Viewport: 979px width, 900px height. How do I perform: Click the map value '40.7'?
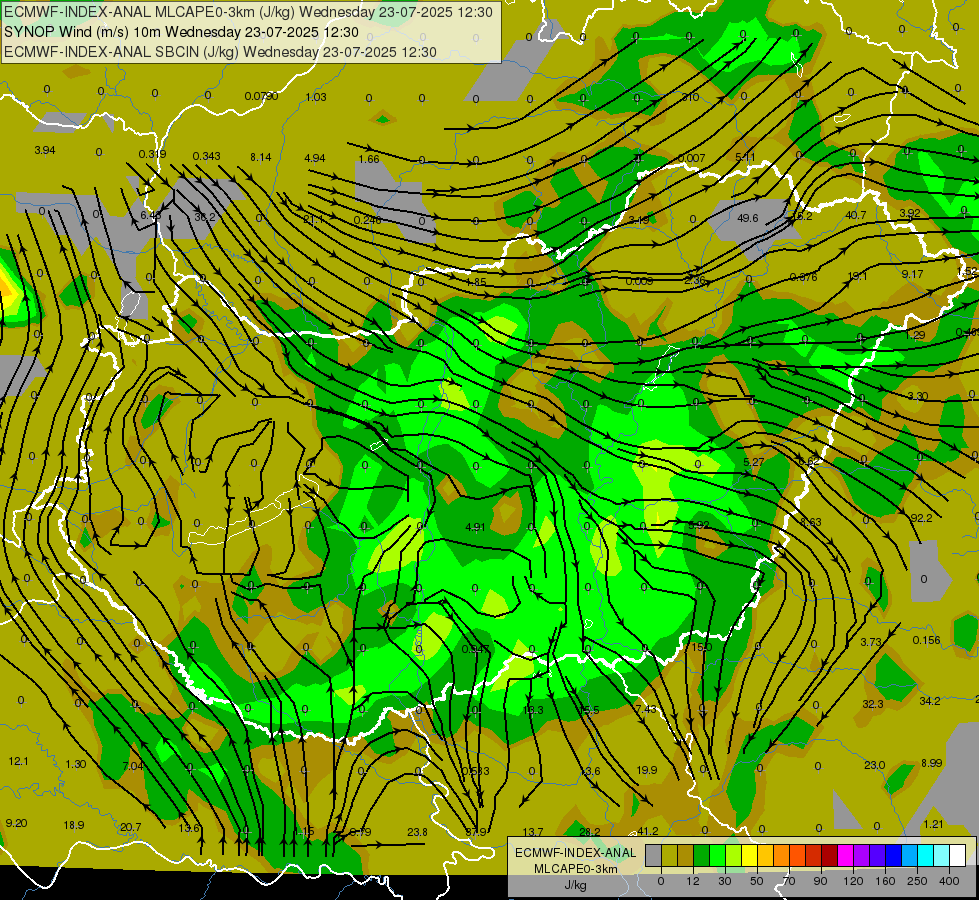pos(855,215)
